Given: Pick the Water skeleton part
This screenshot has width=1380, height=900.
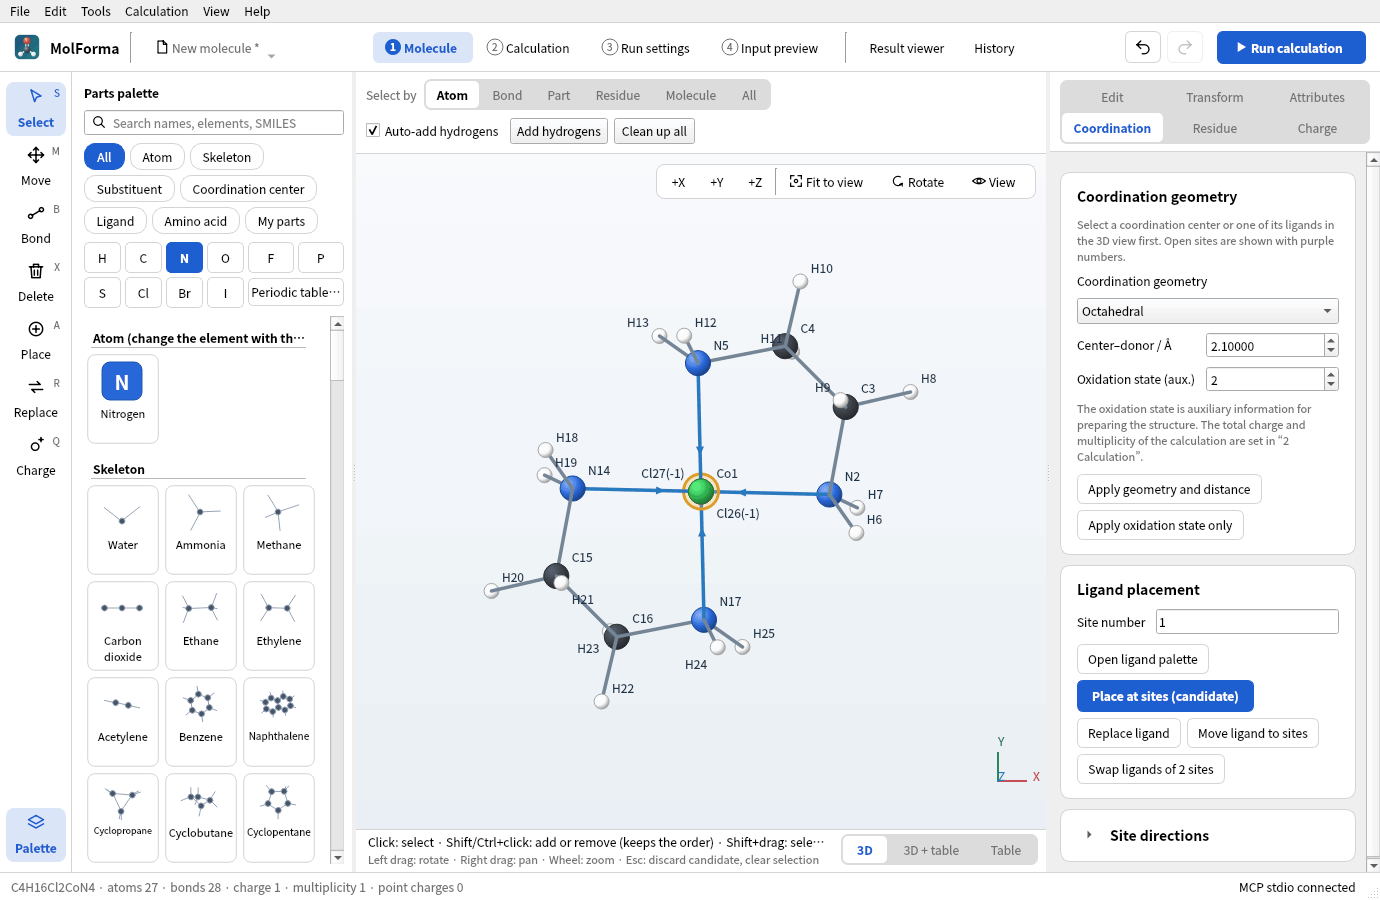Looking at the screenshot, I should pos(123,530).
